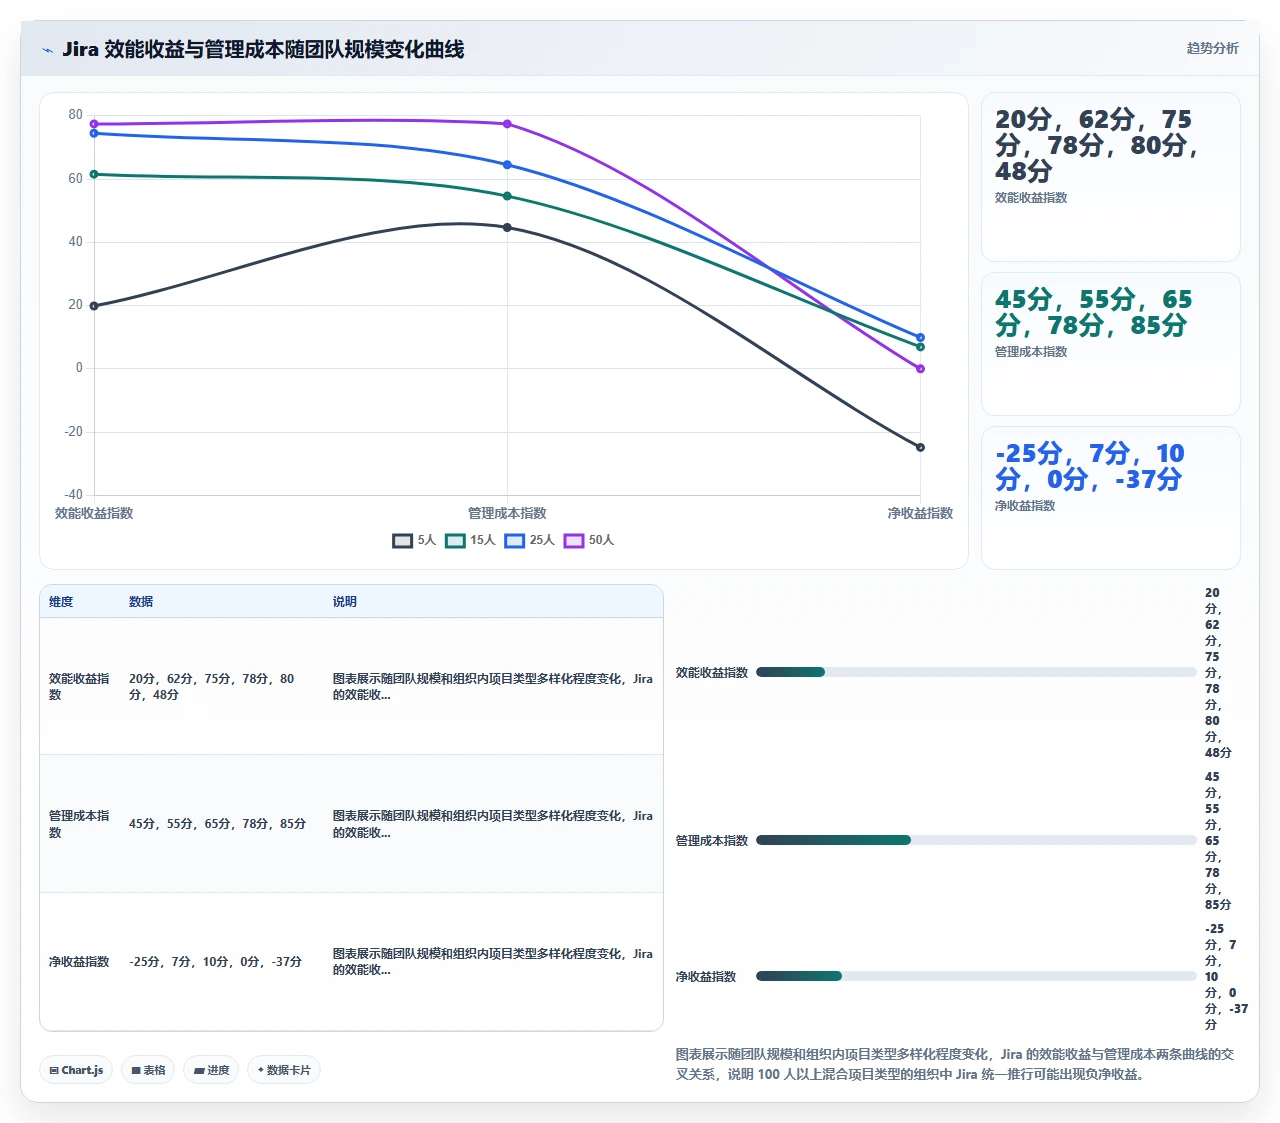Open the data card showing -25分，7分，10分
The image size is (1280, 1123).
(1111, 498)
